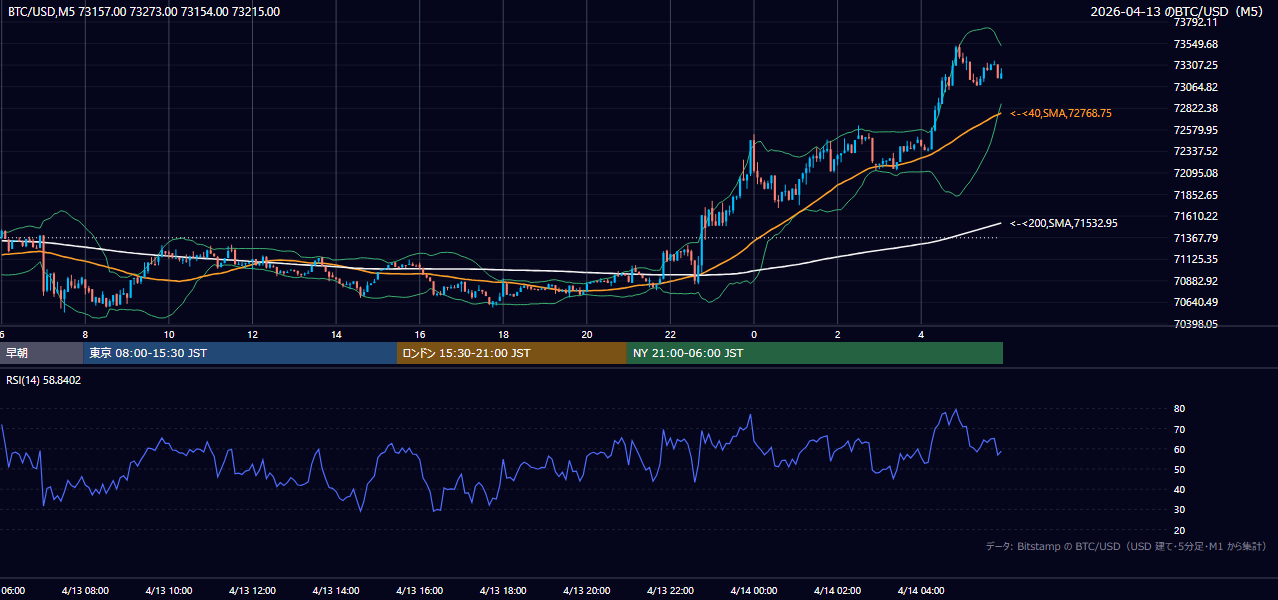Screen dimensions: 1278x600
Task: Click price axis value 70882.92
Action: pyautogui.click(x=1195, y=281)
